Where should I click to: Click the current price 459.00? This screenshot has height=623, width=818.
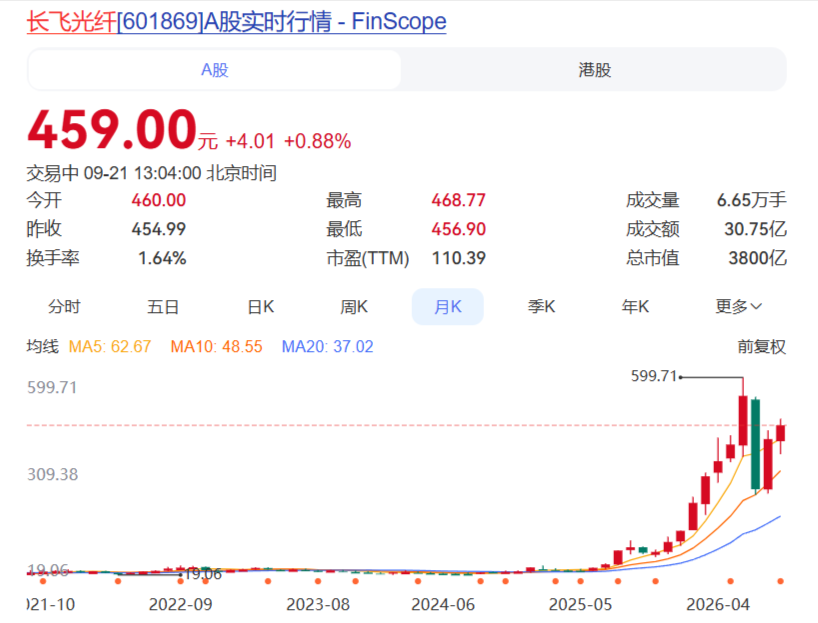(x=112, y=129)
